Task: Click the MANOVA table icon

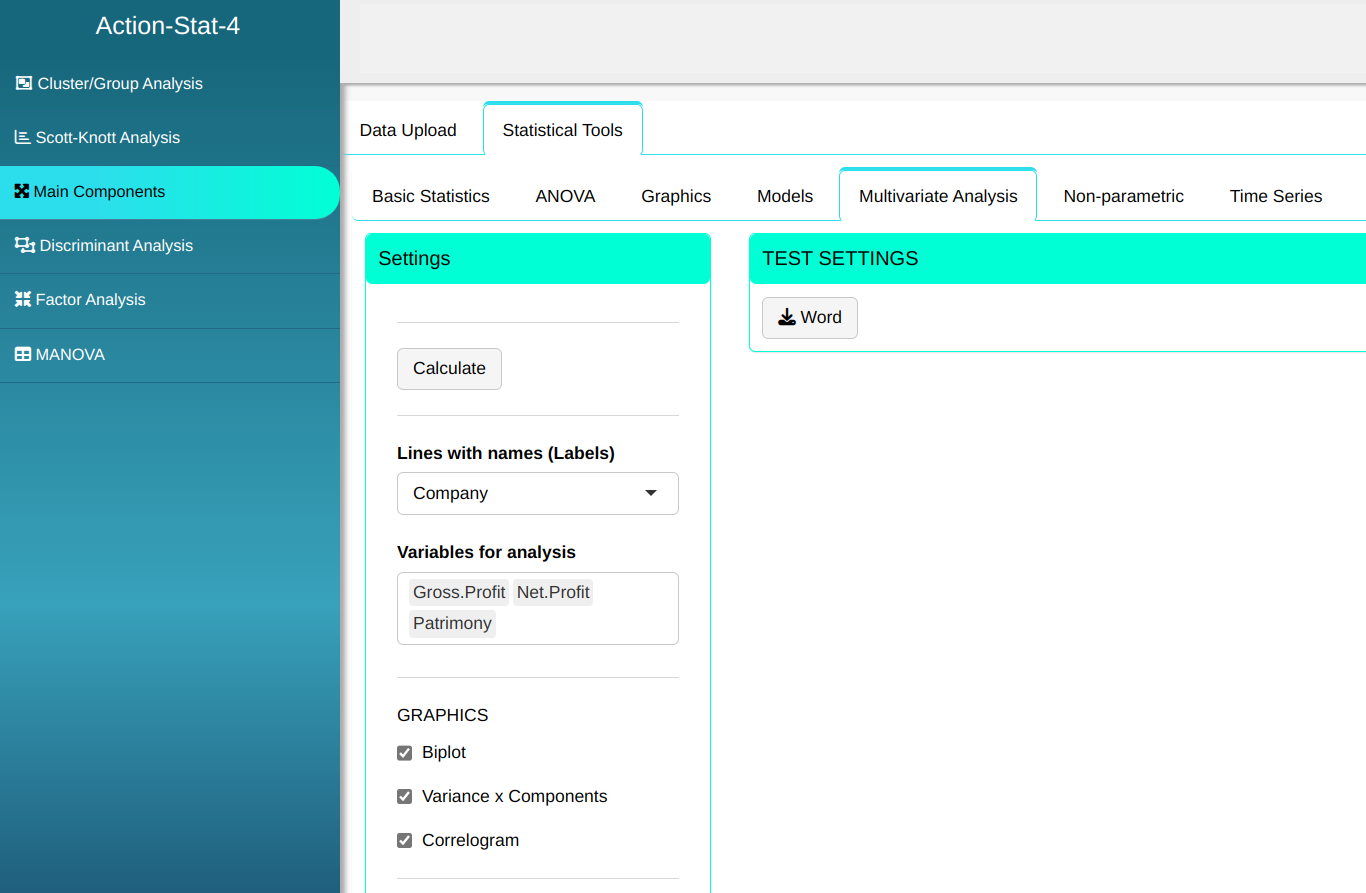Action: tap(22, 355)
